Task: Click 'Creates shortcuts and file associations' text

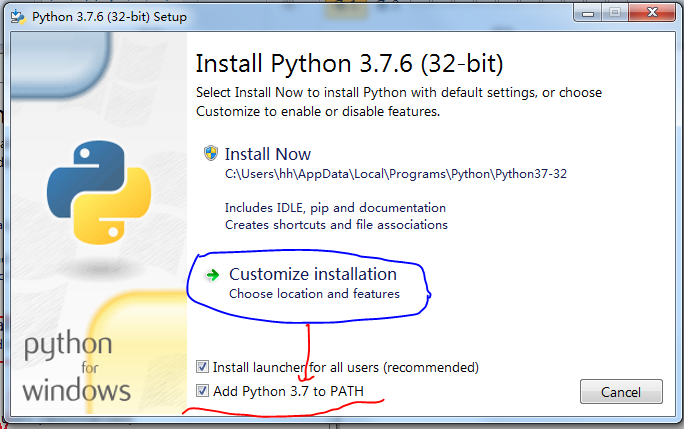Action: pyautogui.click(x=336, y=225)
